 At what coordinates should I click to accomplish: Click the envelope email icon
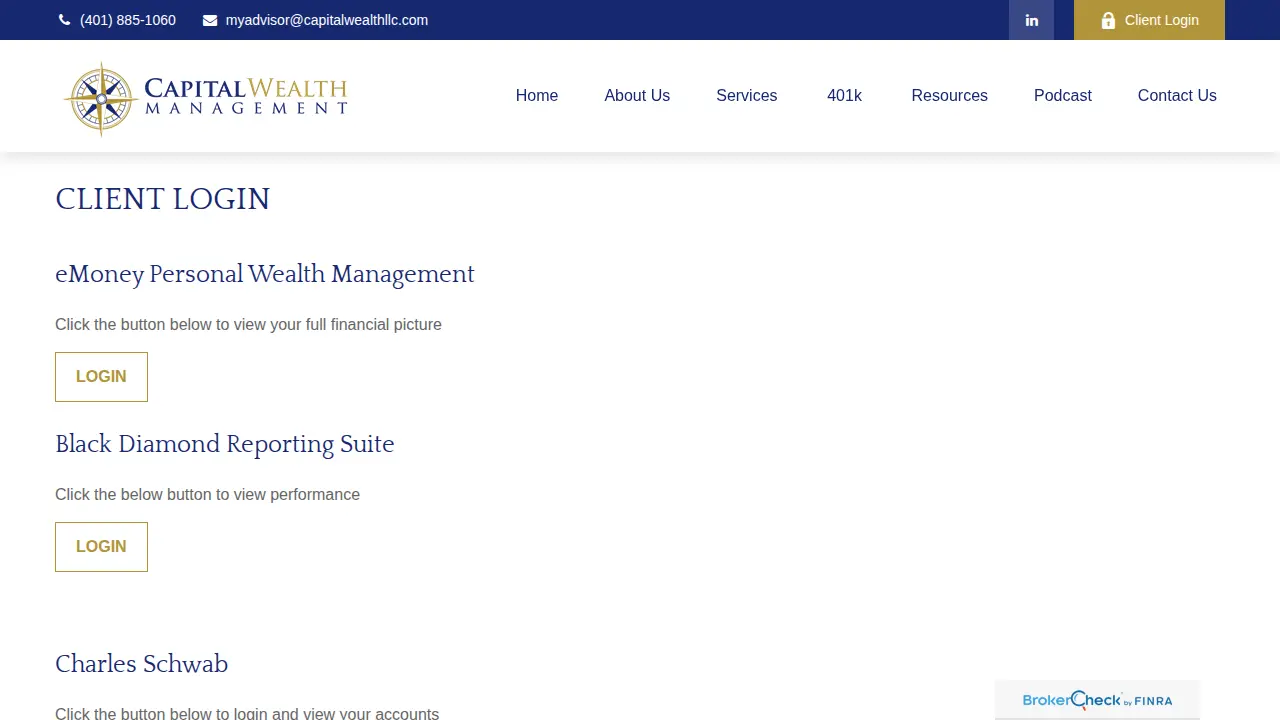[x=210, y=20]
